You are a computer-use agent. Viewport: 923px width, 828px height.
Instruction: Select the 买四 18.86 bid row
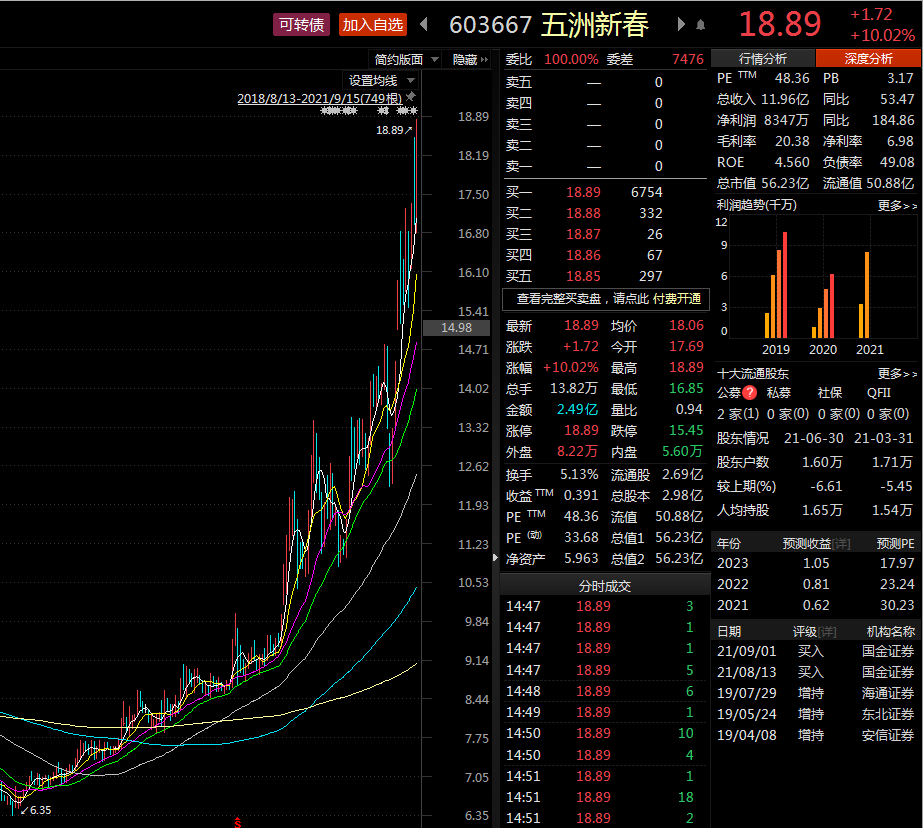coord(605,255)
